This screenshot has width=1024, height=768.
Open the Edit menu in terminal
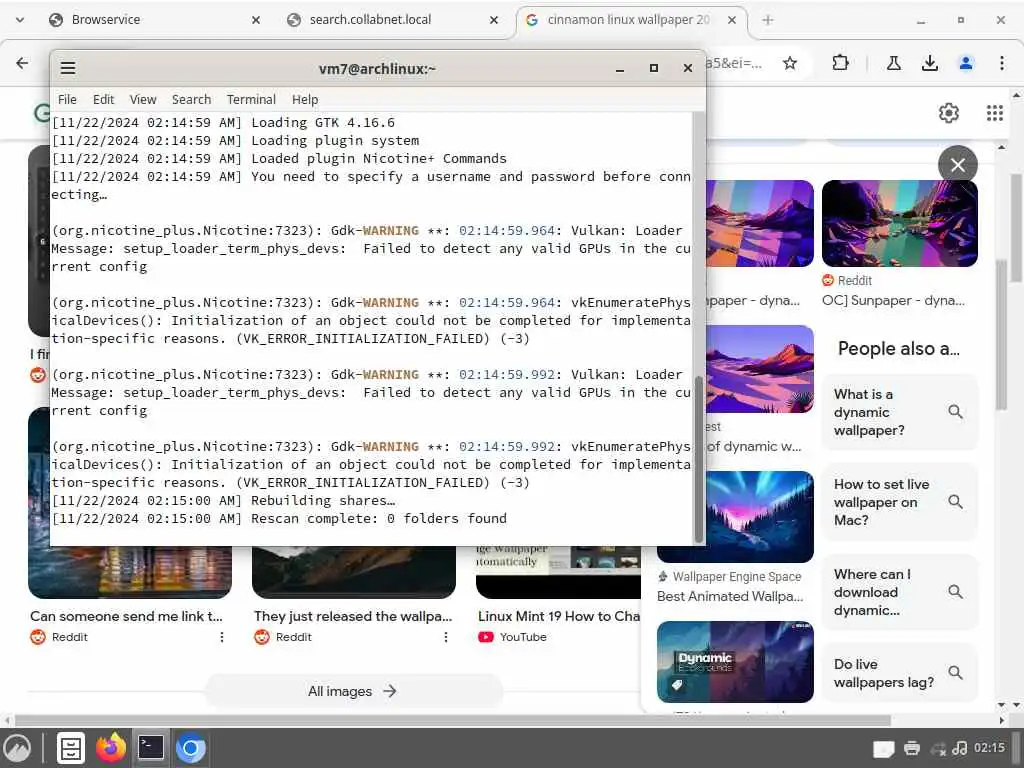(x=103, y=99)
